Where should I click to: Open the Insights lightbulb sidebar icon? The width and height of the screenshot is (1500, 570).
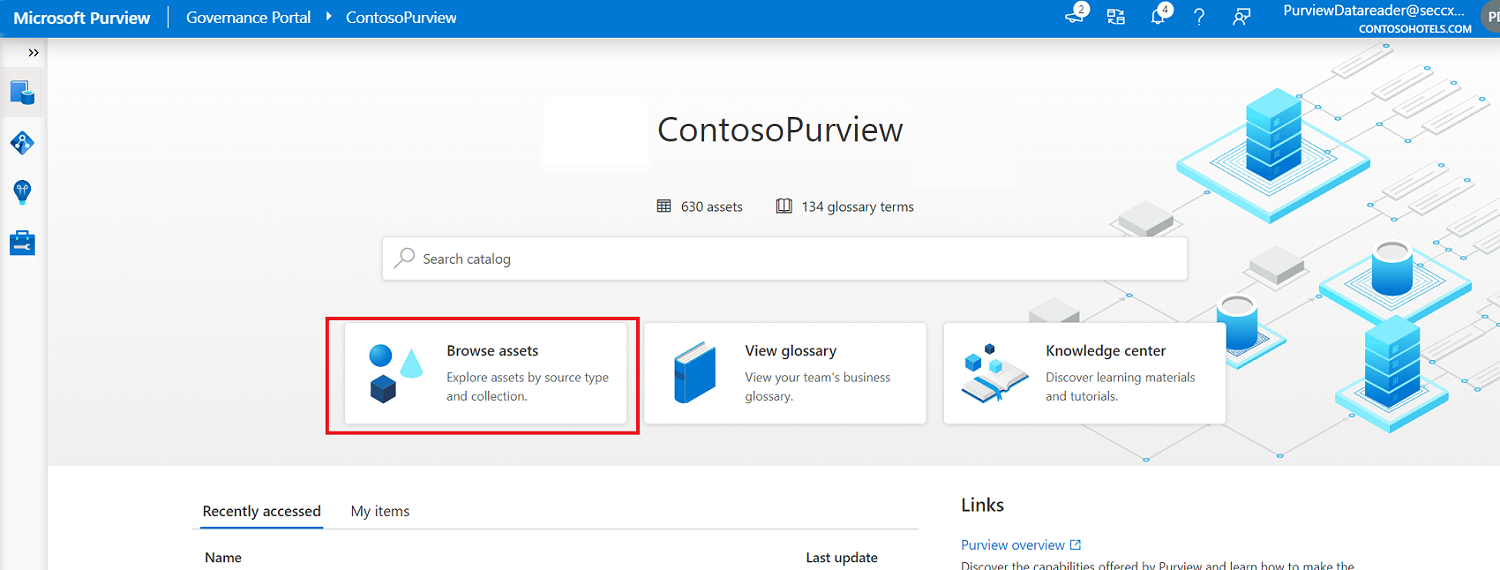[x=22, y=192]
